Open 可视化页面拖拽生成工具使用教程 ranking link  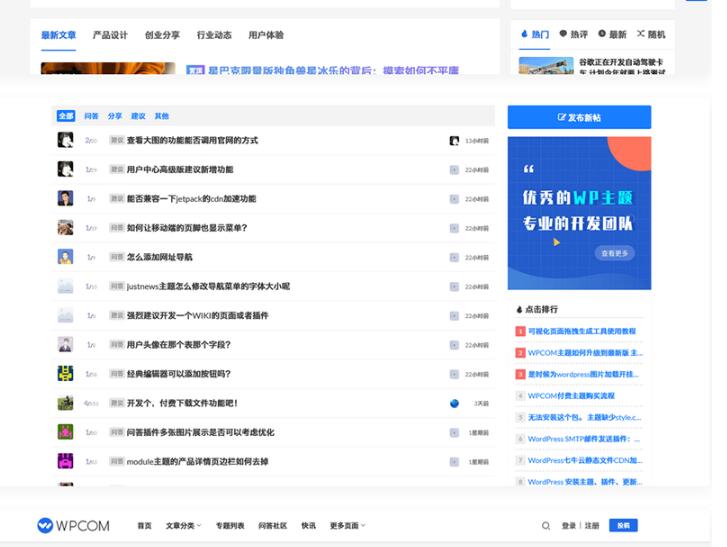[581, 331]
